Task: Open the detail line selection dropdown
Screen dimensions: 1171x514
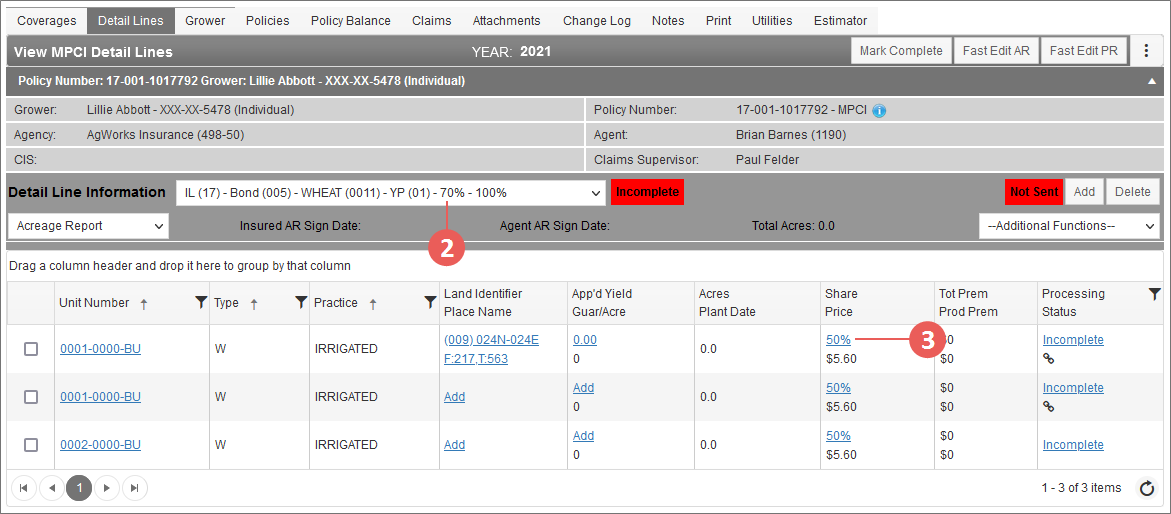Action: (x=391, y=192)
